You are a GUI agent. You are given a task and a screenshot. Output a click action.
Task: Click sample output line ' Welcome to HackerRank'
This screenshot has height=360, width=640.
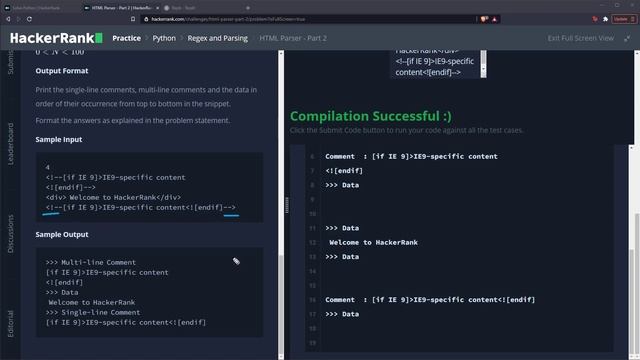[92, 302]
